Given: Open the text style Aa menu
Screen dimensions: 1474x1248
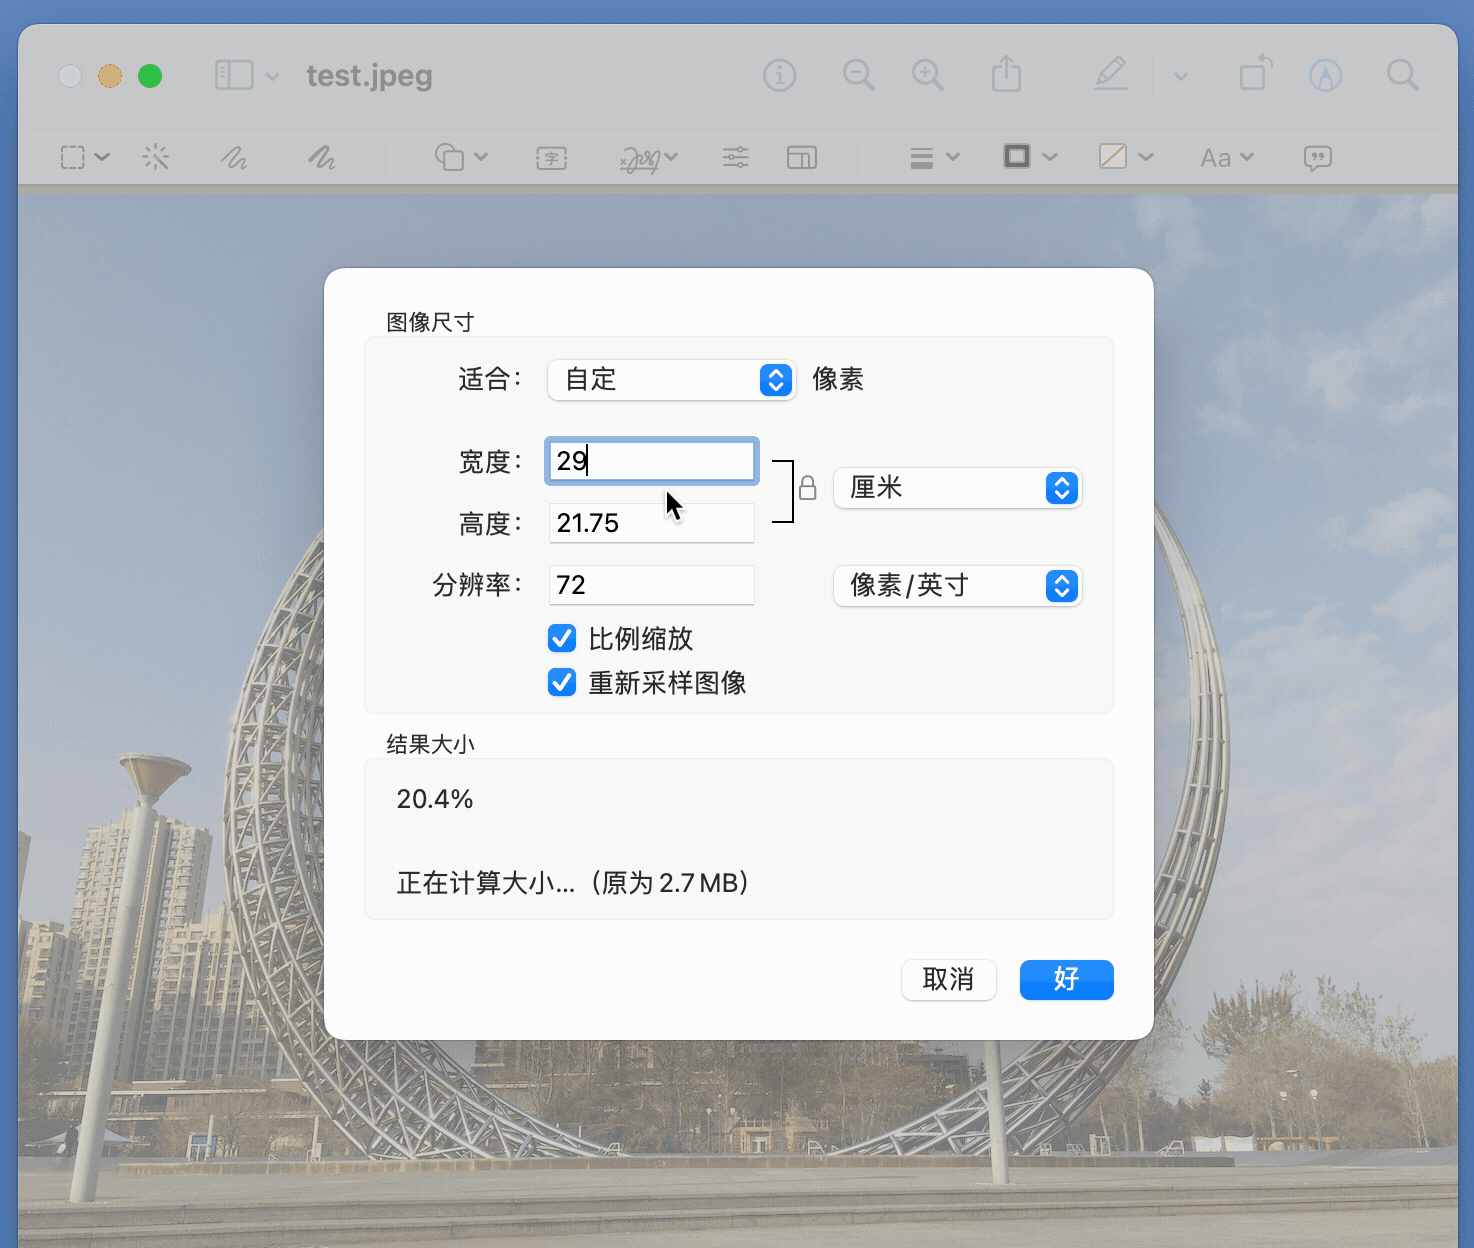Looking at the screenshot, I should (1227, 158).
